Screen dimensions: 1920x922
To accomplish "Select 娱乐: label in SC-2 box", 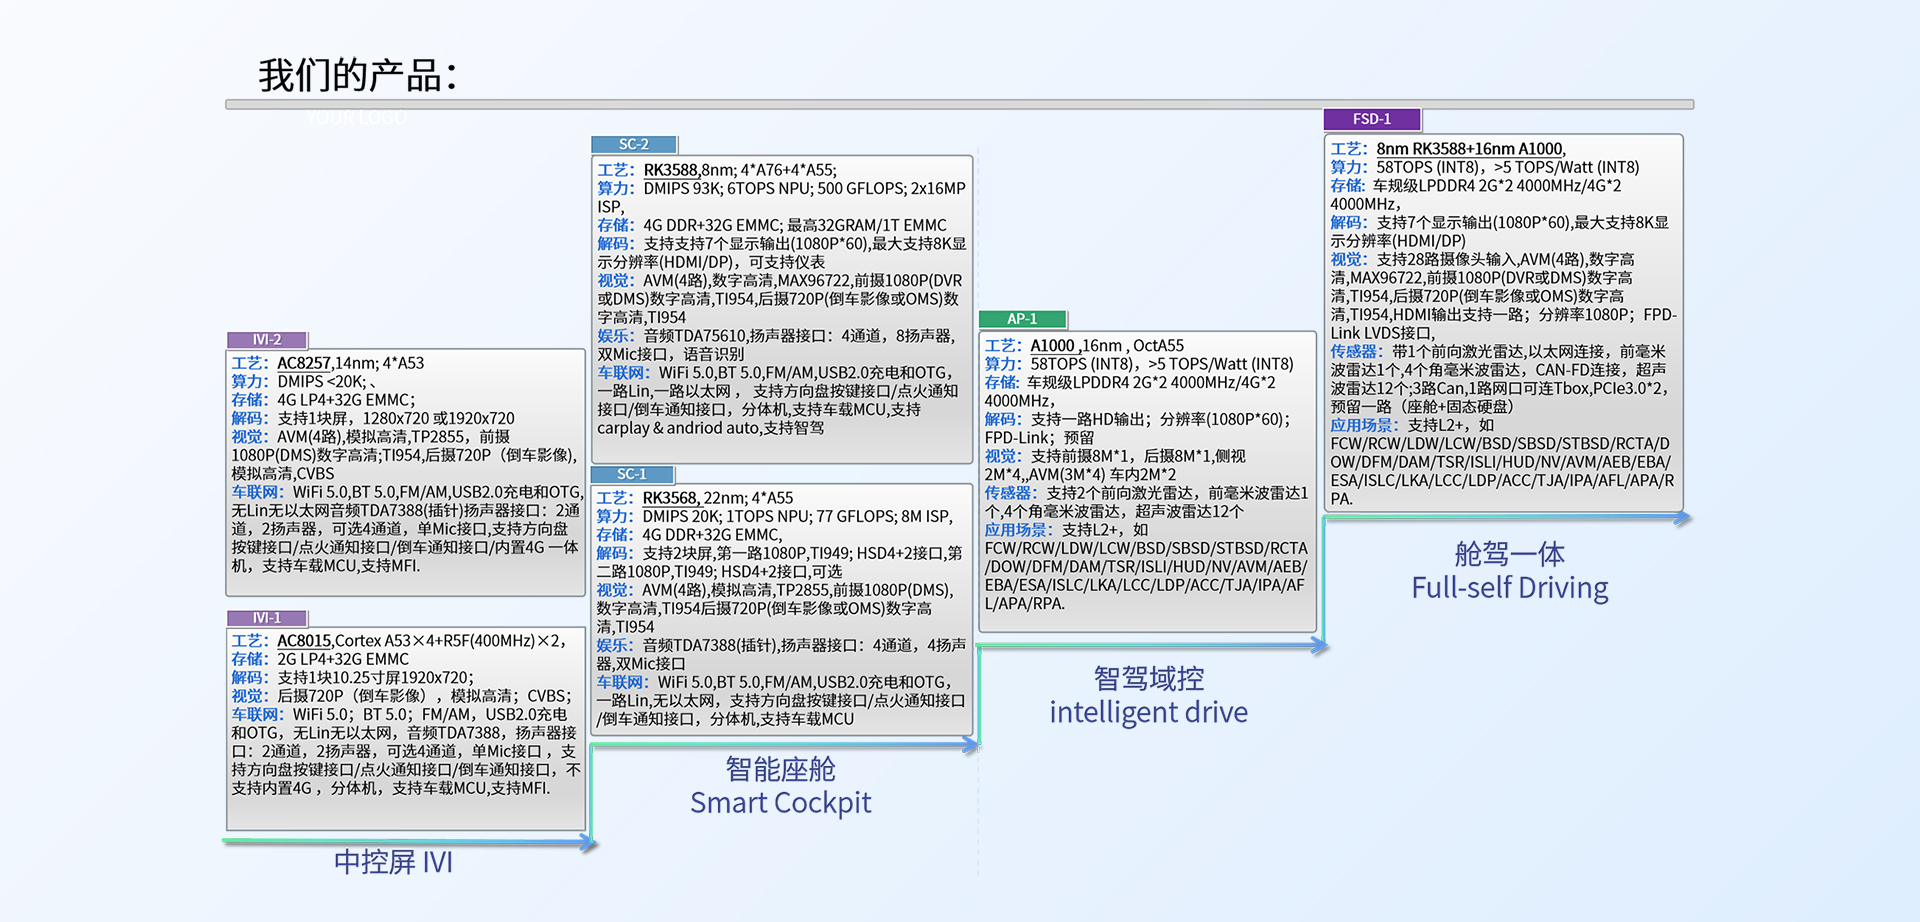I will [616, 336].
